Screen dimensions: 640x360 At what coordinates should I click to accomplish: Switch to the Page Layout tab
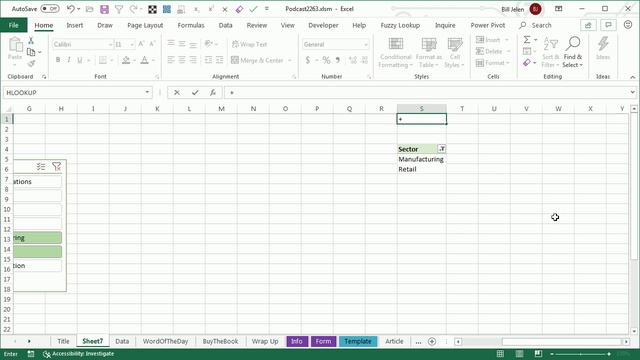[145, 25]
